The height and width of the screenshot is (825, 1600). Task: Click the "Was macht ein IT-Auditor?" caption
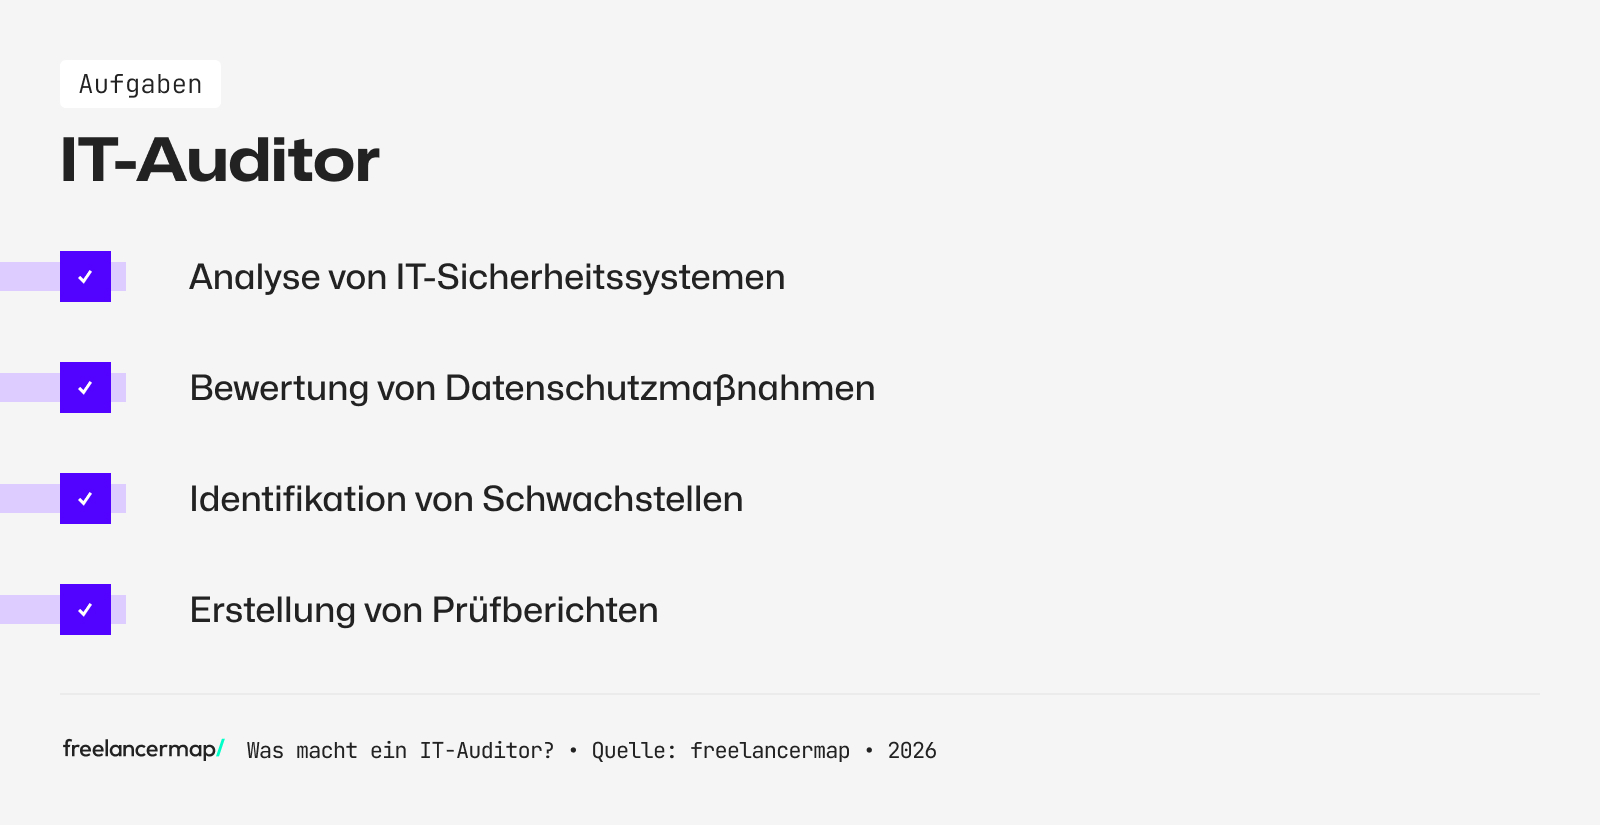point(400,751)
